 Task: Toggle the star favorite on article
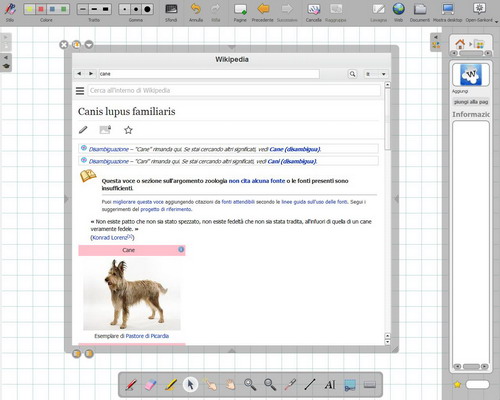[x=128, y=130]
